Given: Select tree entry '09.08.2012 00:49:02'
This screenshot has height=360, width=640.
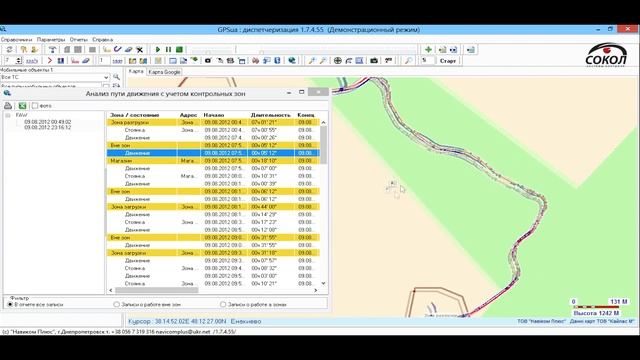Looking at the screenshot, I should 47,122.
